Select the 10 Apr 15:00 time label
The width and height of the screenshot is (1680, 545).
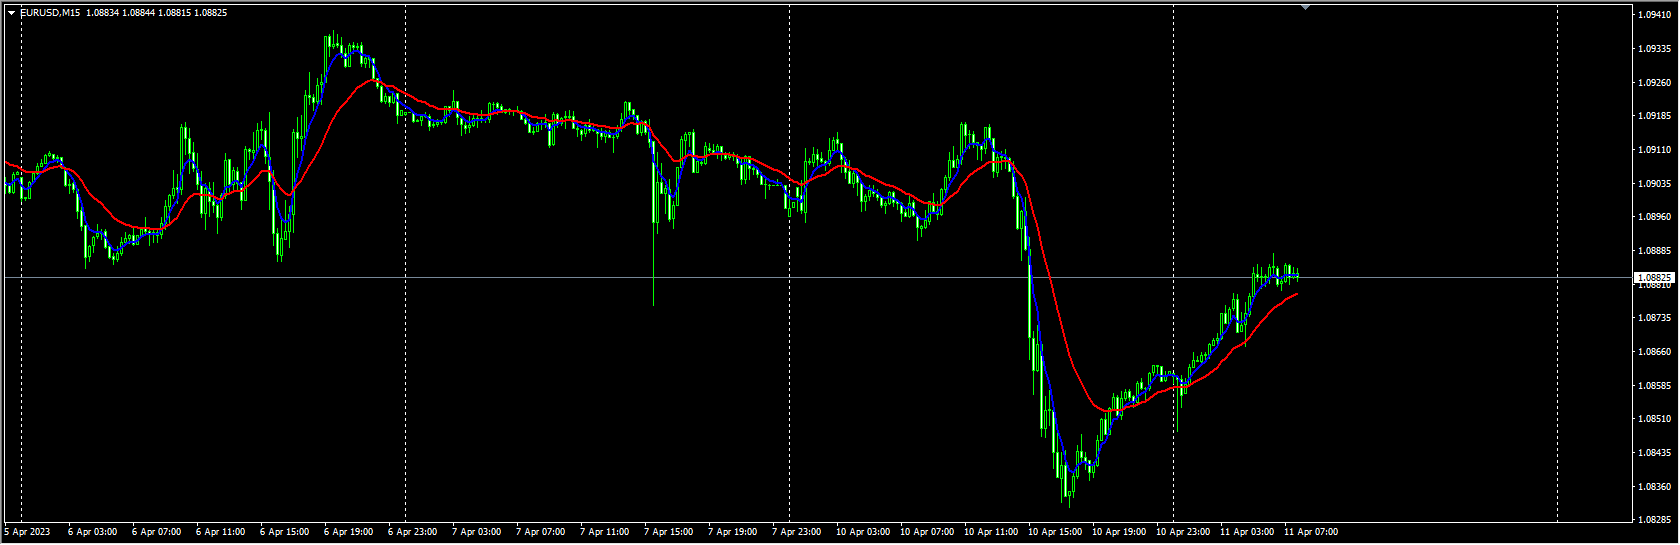1053,532
